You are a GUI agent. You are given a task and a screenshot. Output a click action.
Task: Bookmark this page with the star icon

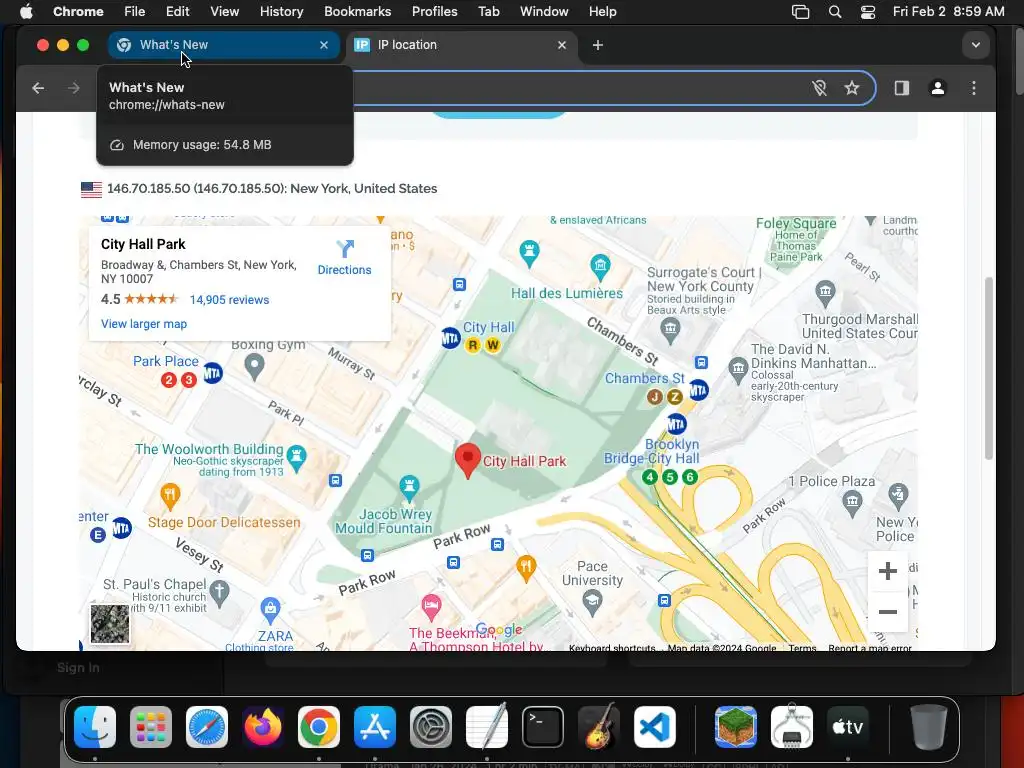[x=852, y=88]
